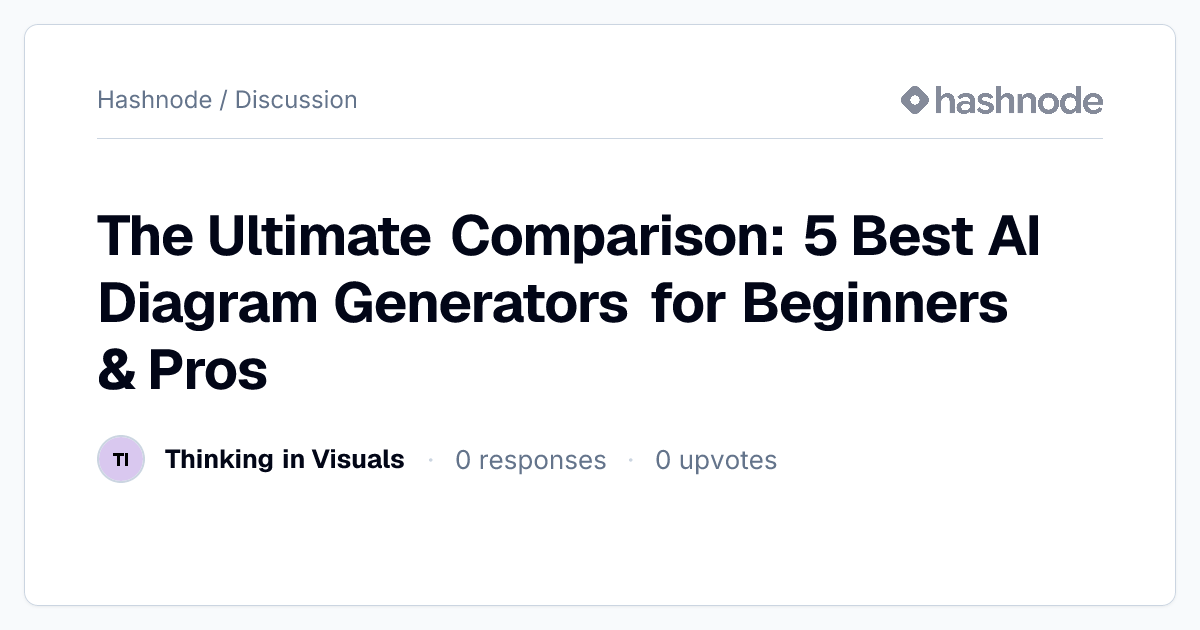Click the hashnode wordmark text in header

pos(1019,100)
